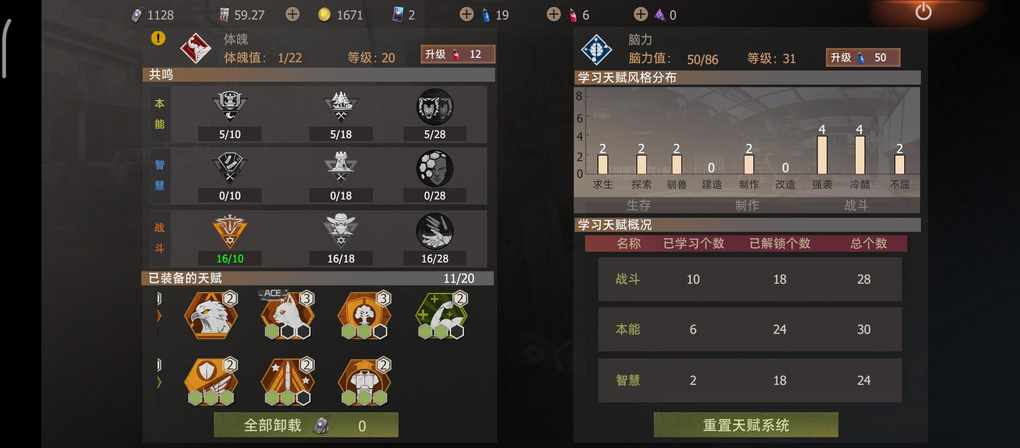Select the 本能 row in talent overview

click(x=750, y=330)
